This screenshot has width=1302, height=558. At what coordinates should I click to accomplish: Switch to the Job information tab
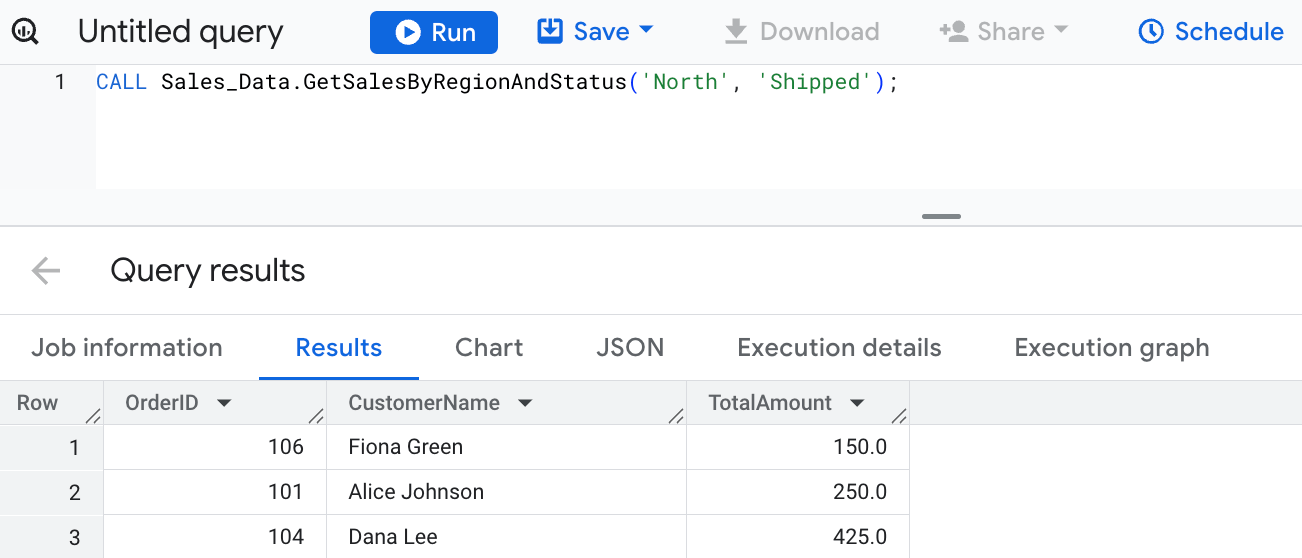(127, 348)
